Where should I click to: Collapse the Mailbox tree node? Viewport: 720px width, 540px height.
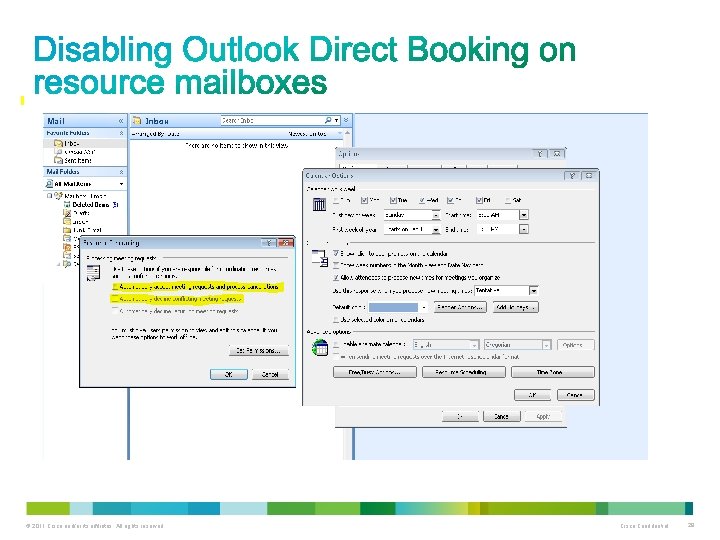coord(49,196)
